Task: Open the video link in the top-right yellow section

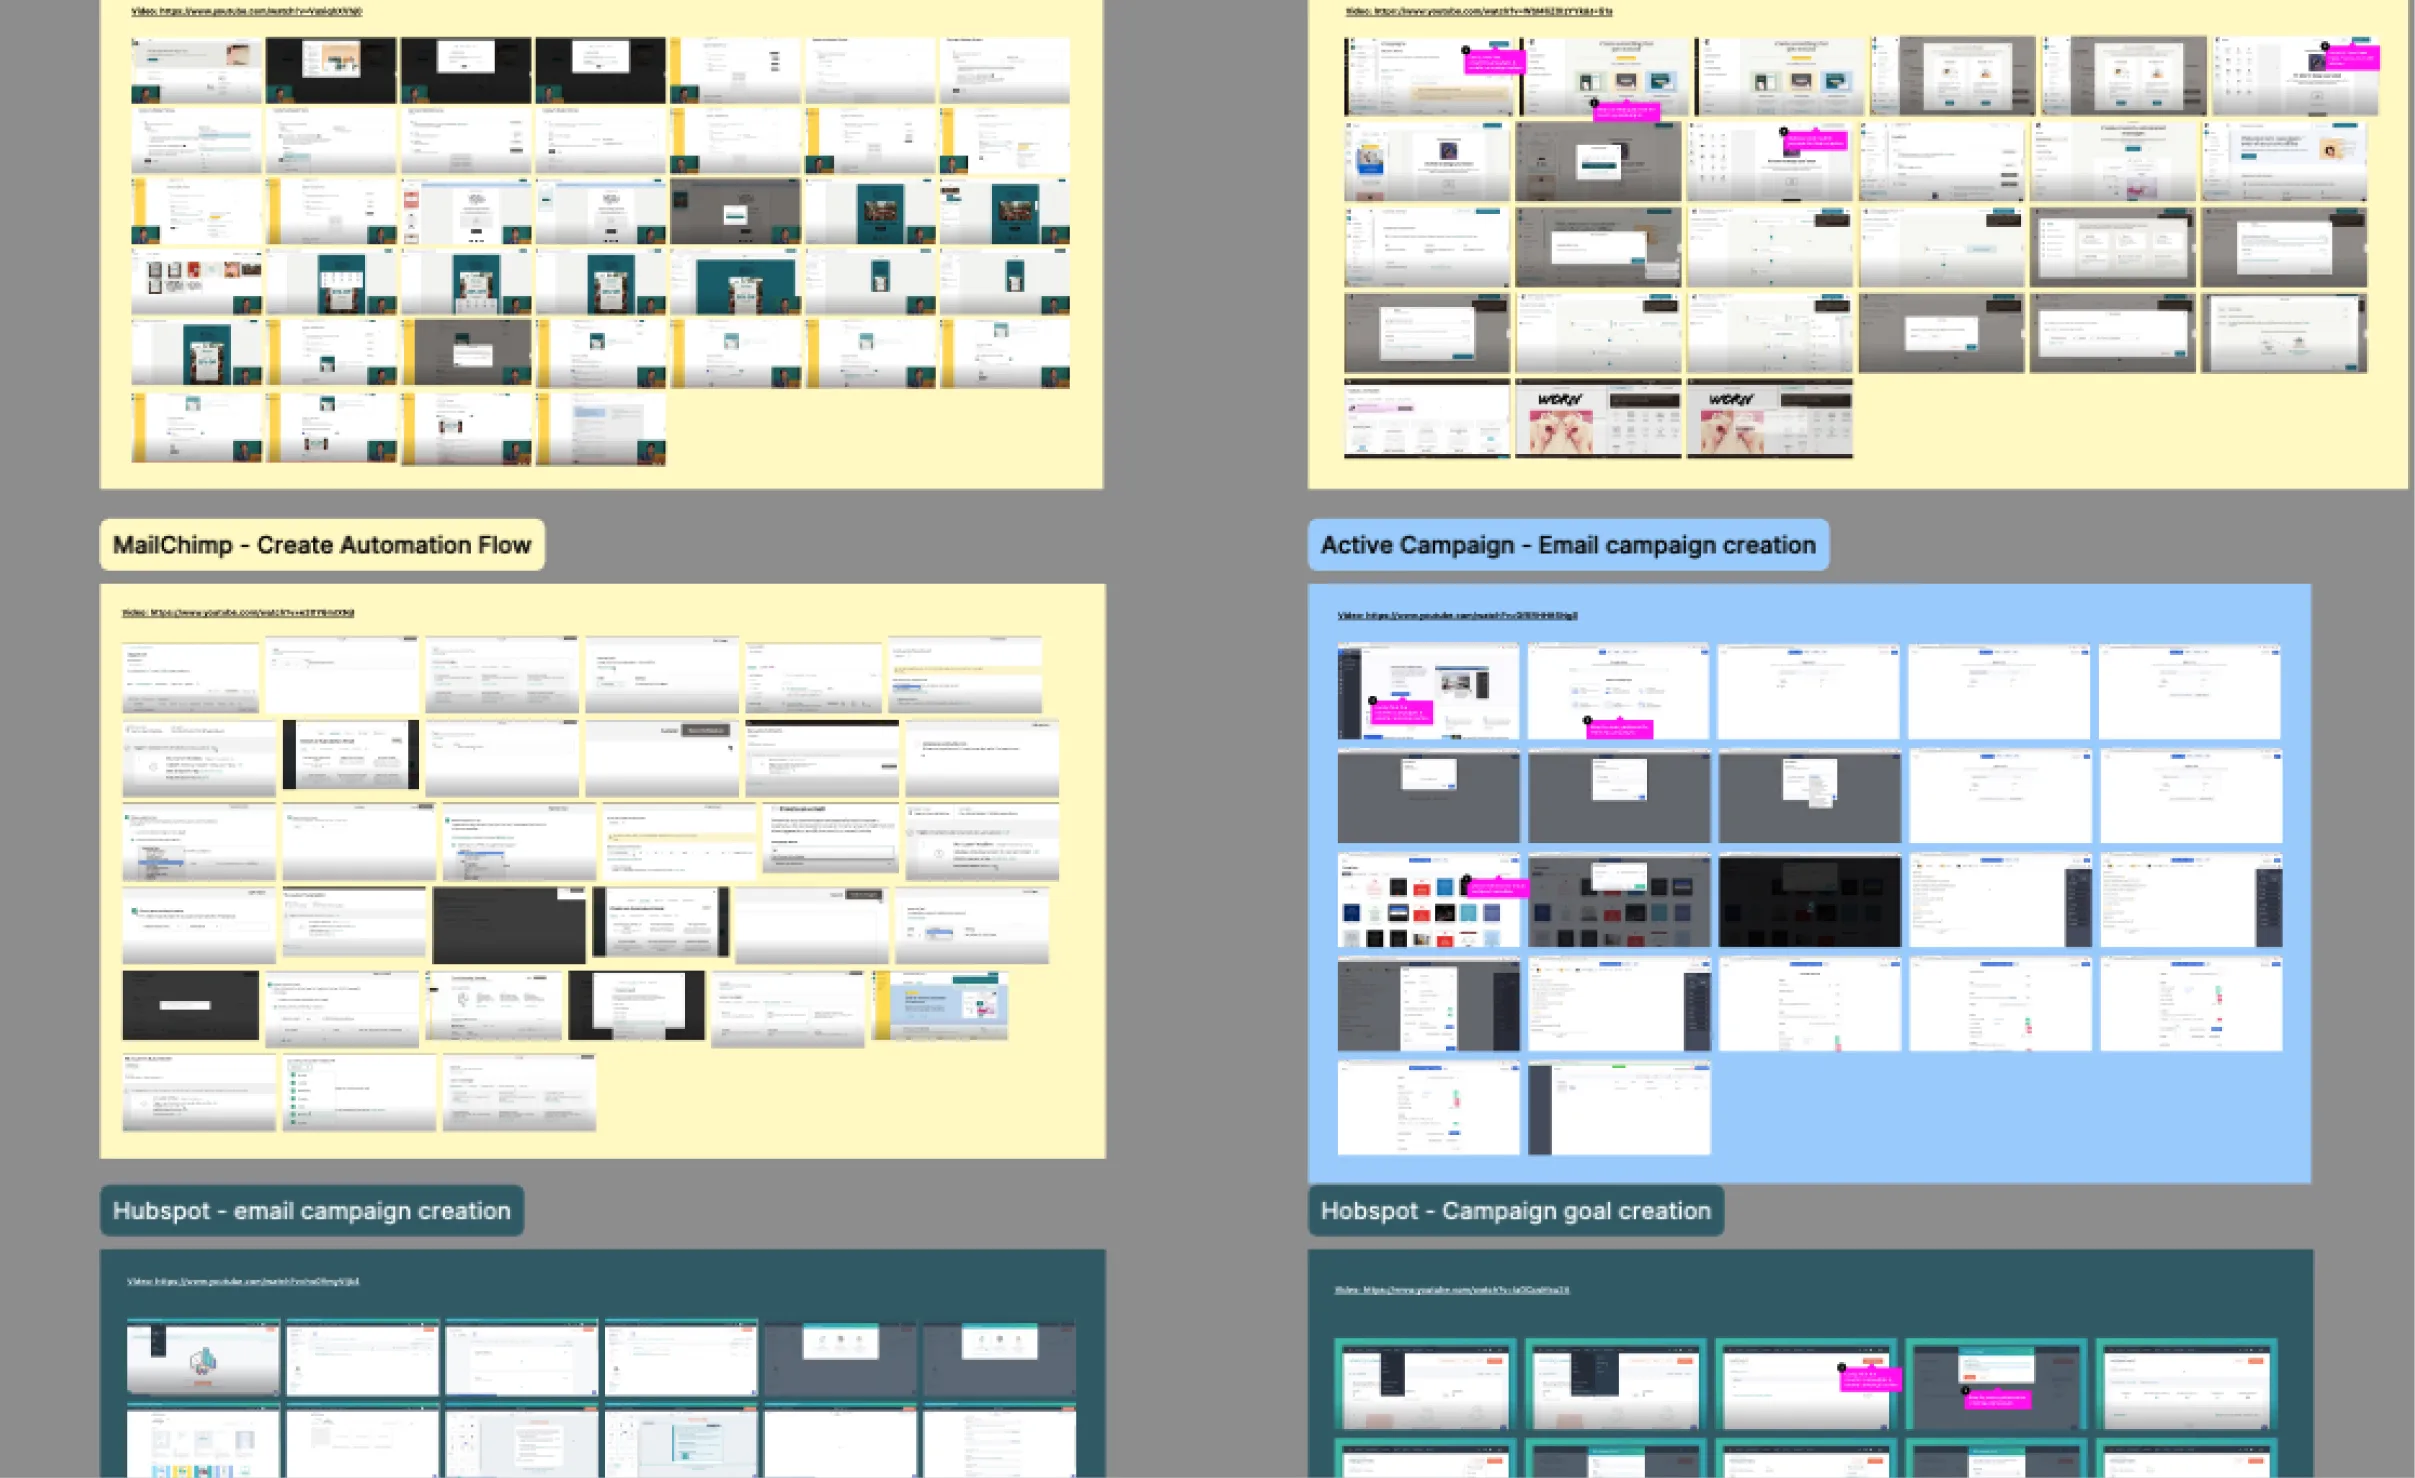Action: [1478, 11]
